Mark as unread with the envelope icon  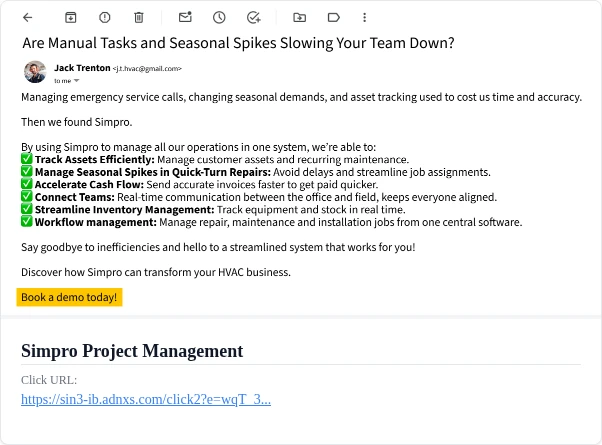tap(185, 17)
